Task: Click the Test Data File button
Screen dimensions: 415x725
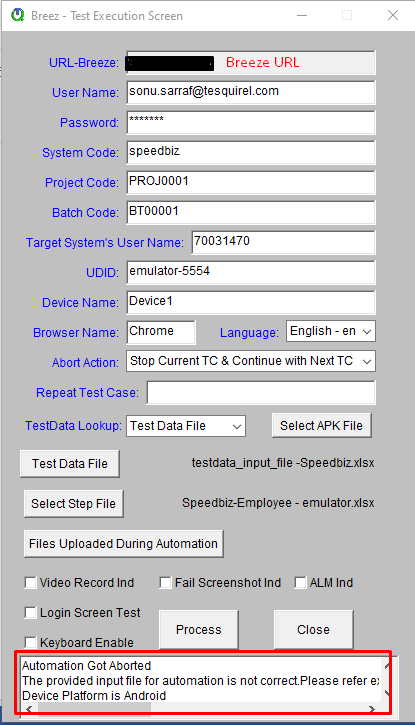Action: [x=70, y=464]
